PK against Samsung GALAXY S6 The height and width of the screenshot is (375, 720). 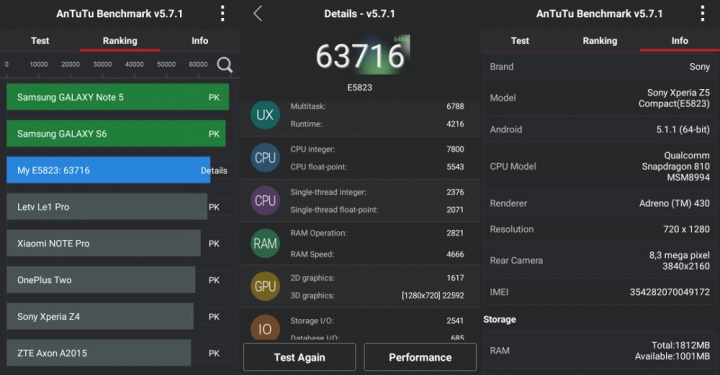[x=214, y=134]
